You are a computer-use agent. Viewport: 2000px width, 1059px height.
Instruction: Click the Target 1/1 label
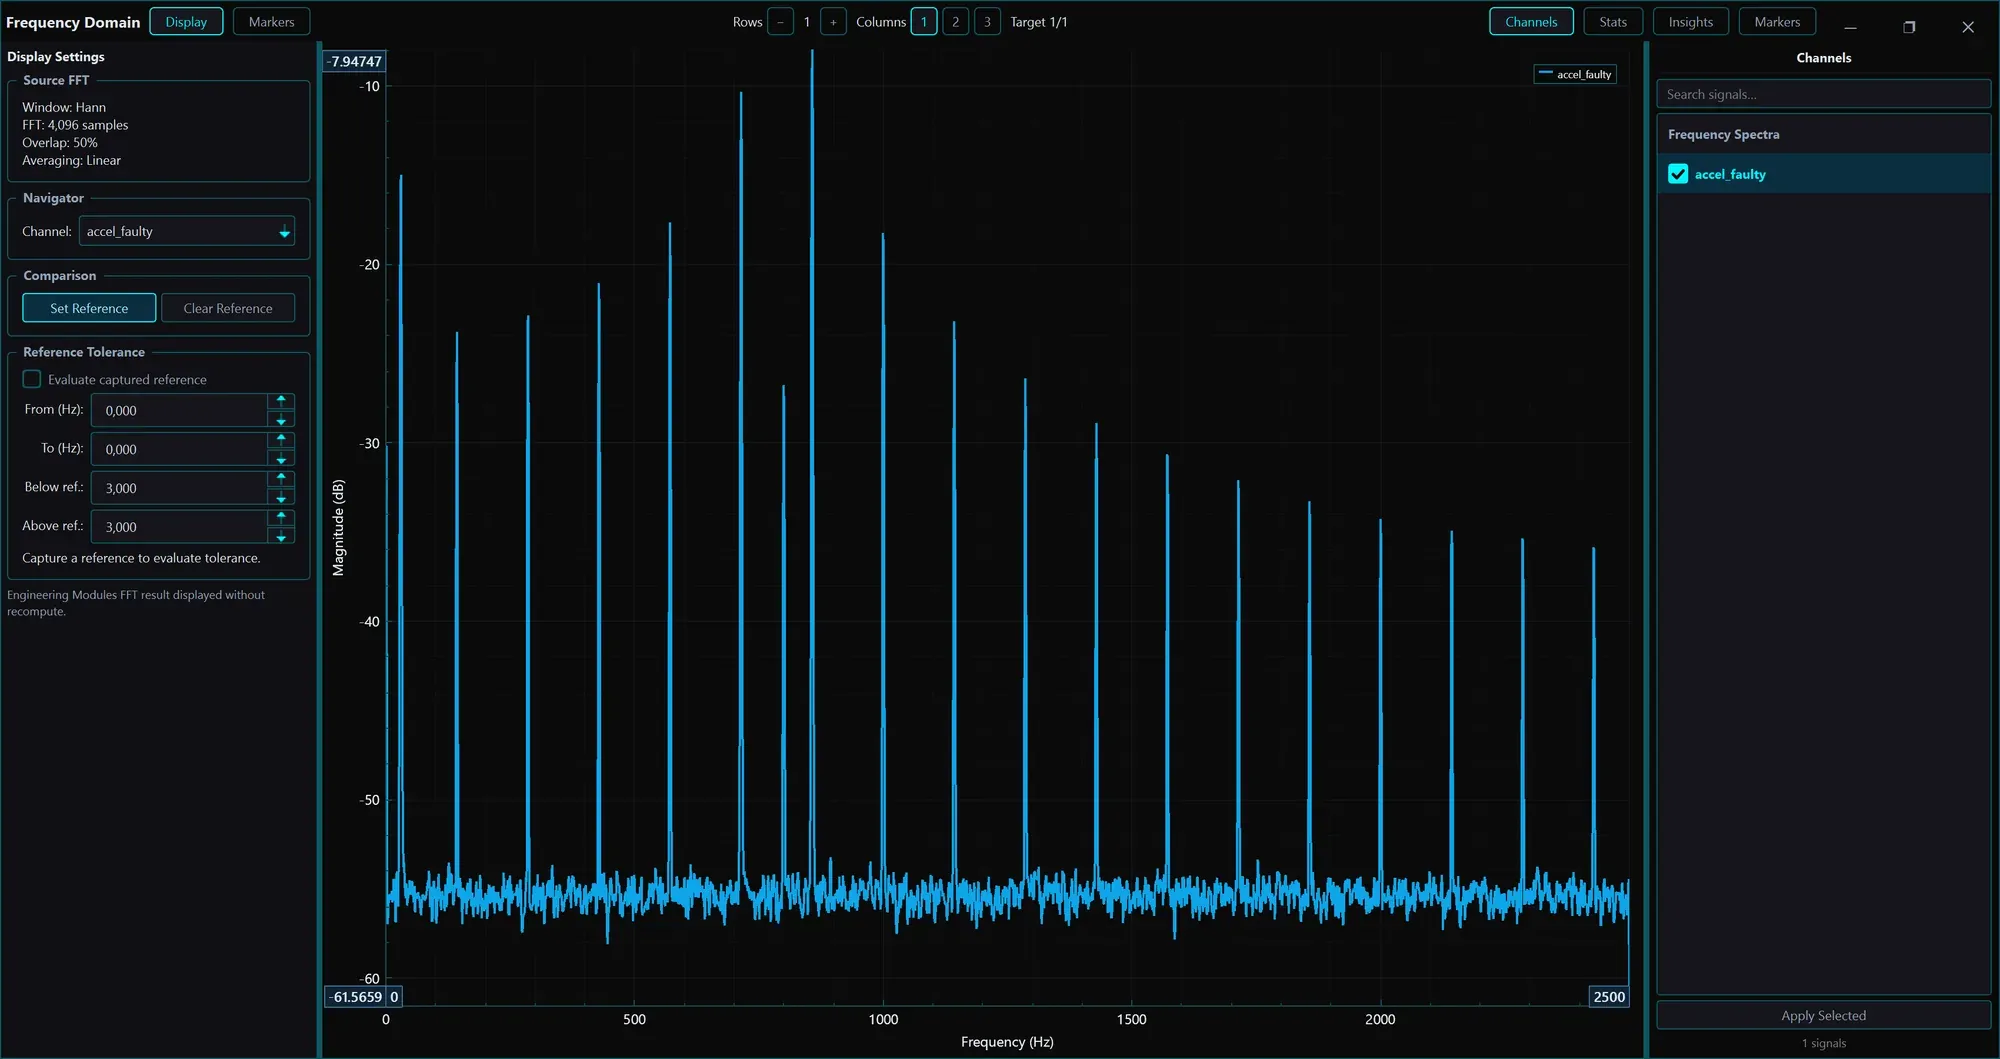(1038, 22)
